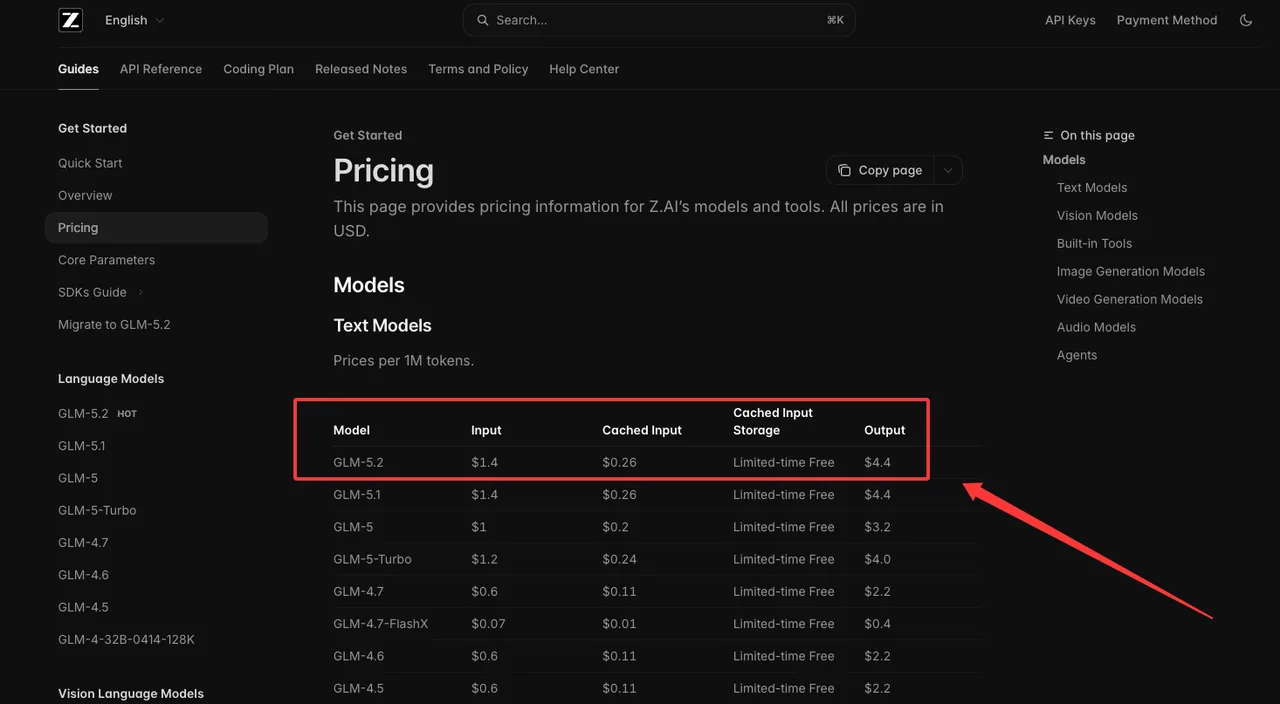Click the Copy page button
The height and width of the screenshot is (704, 1280).
click(880, 170)
